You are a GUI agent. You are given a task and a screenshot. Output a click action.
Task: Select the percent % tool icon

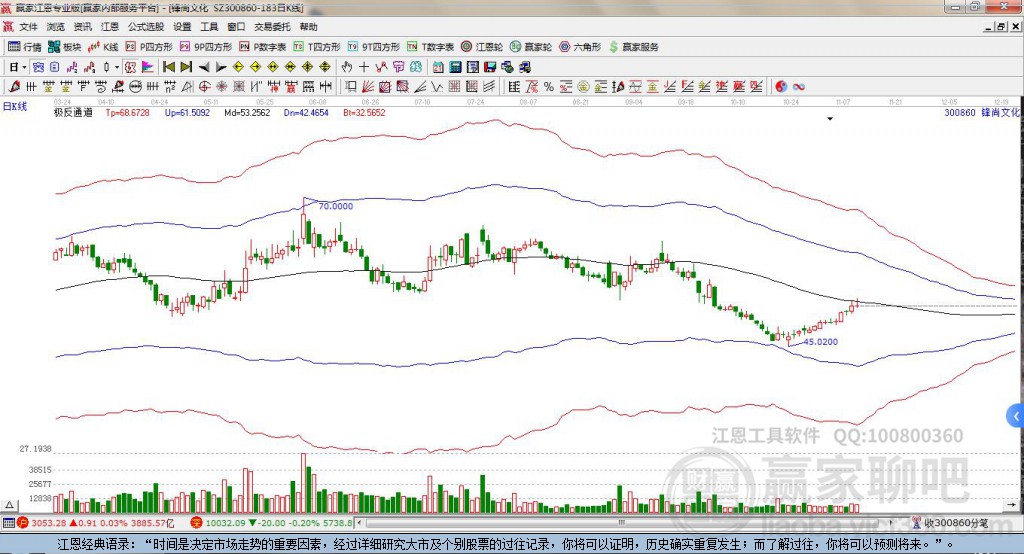pos(549,86)
